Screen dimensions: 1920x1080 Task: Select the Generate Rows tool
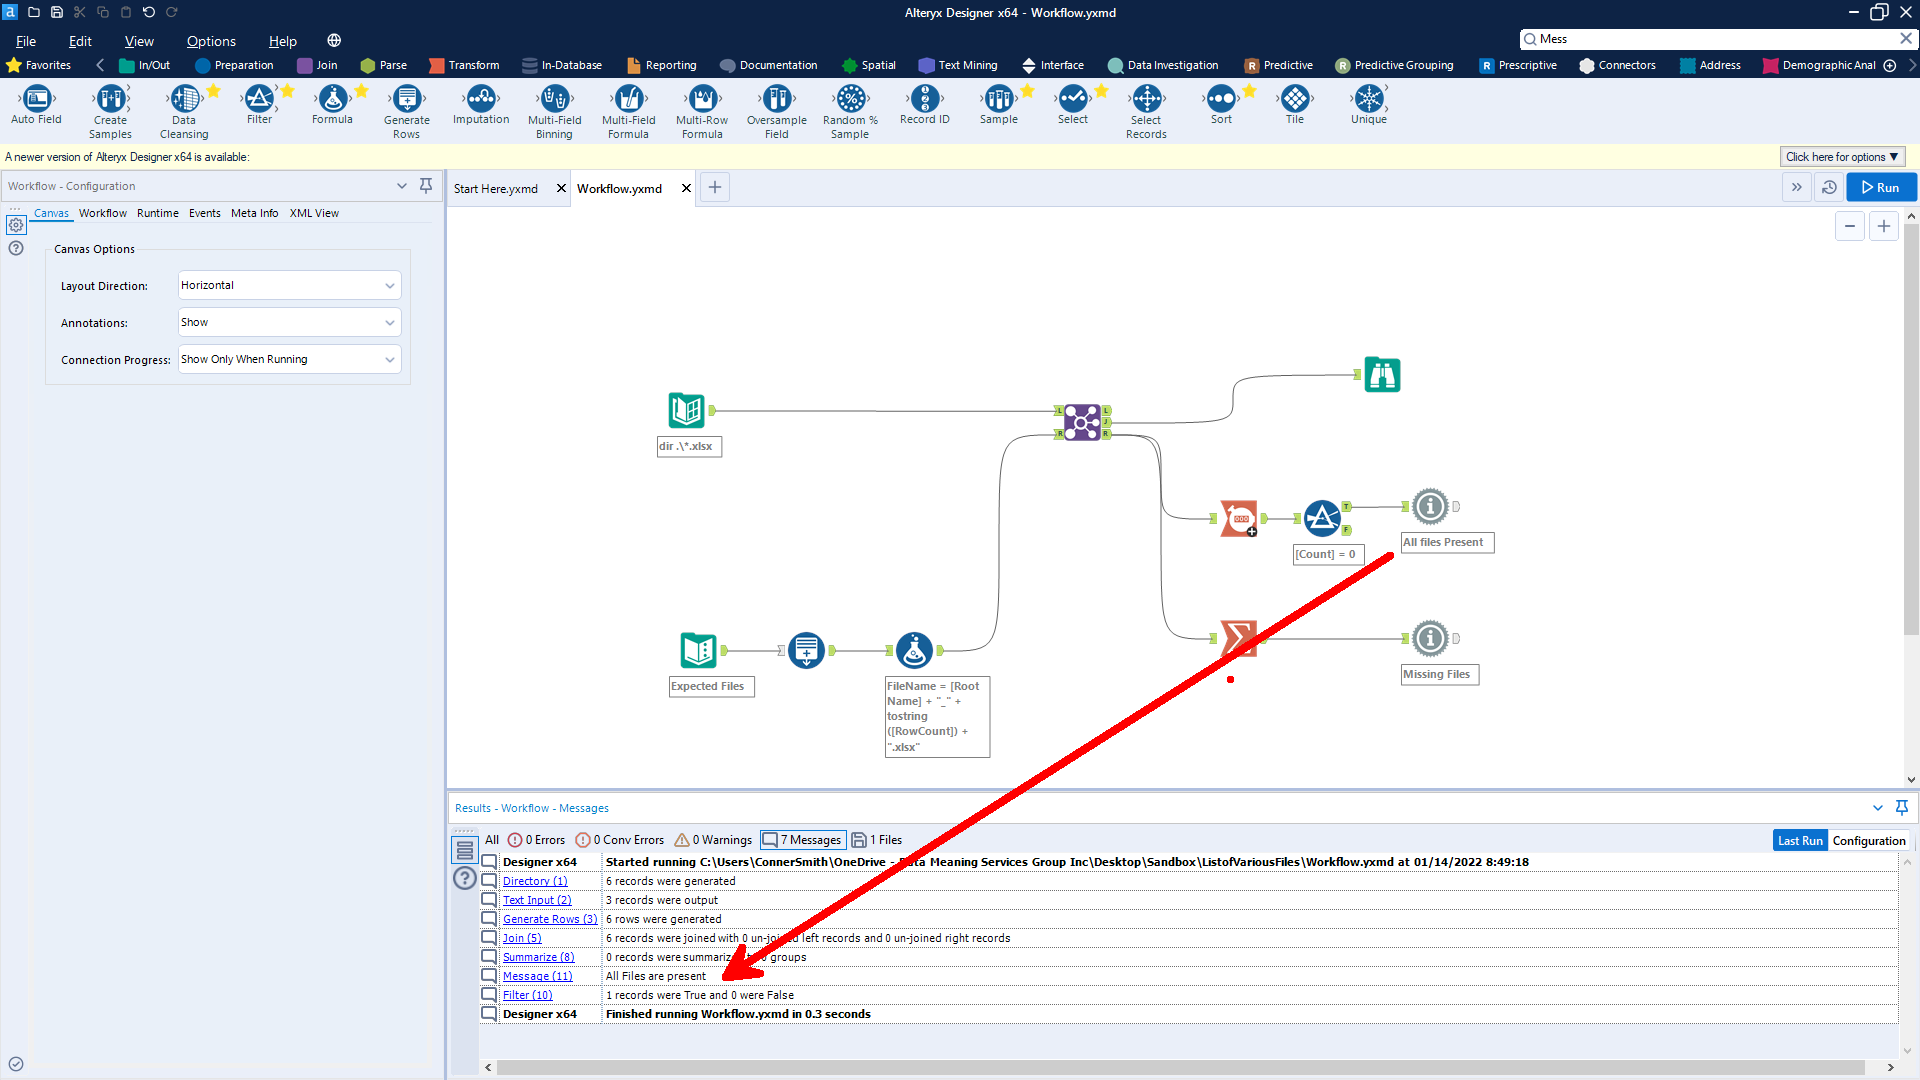406,101
